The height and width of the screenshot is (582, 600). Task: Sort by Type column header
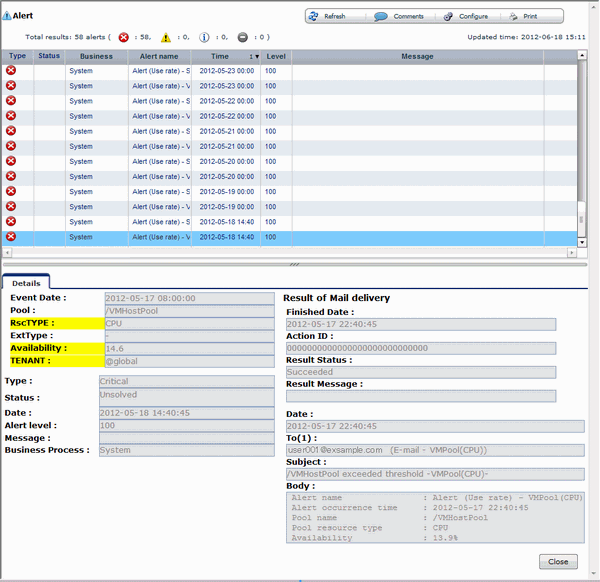[x=18, y=56]
